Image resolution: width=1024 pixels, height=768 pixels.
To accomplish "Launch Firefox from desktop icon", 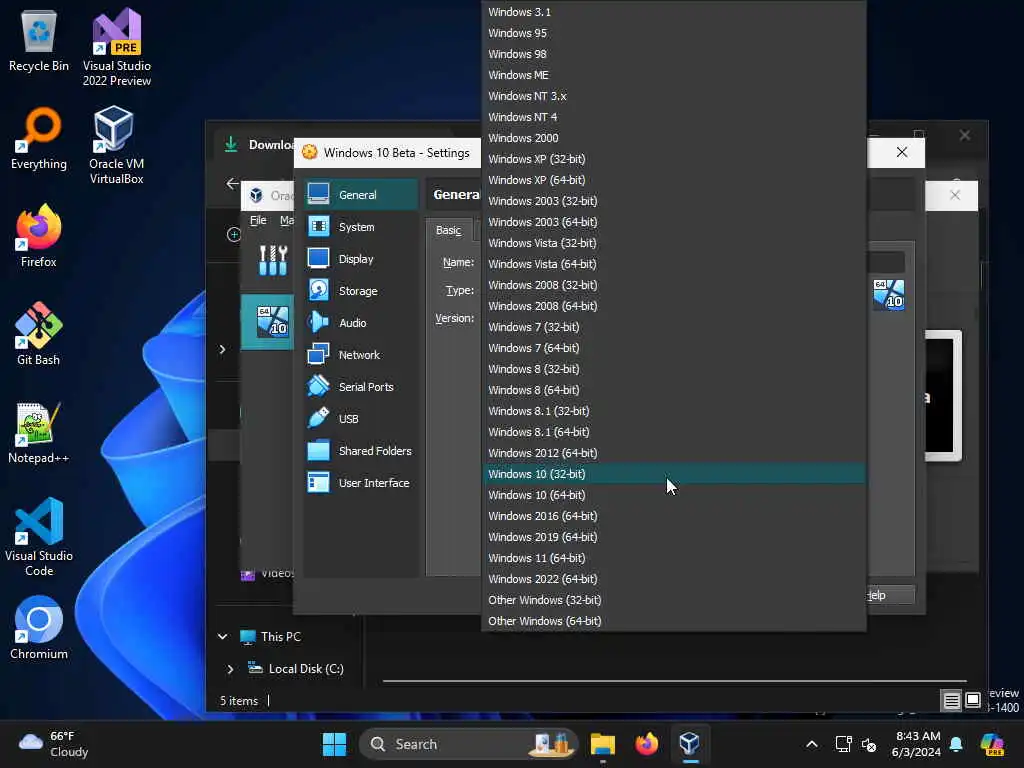I will pyautogui.click(x=39, y=235).
